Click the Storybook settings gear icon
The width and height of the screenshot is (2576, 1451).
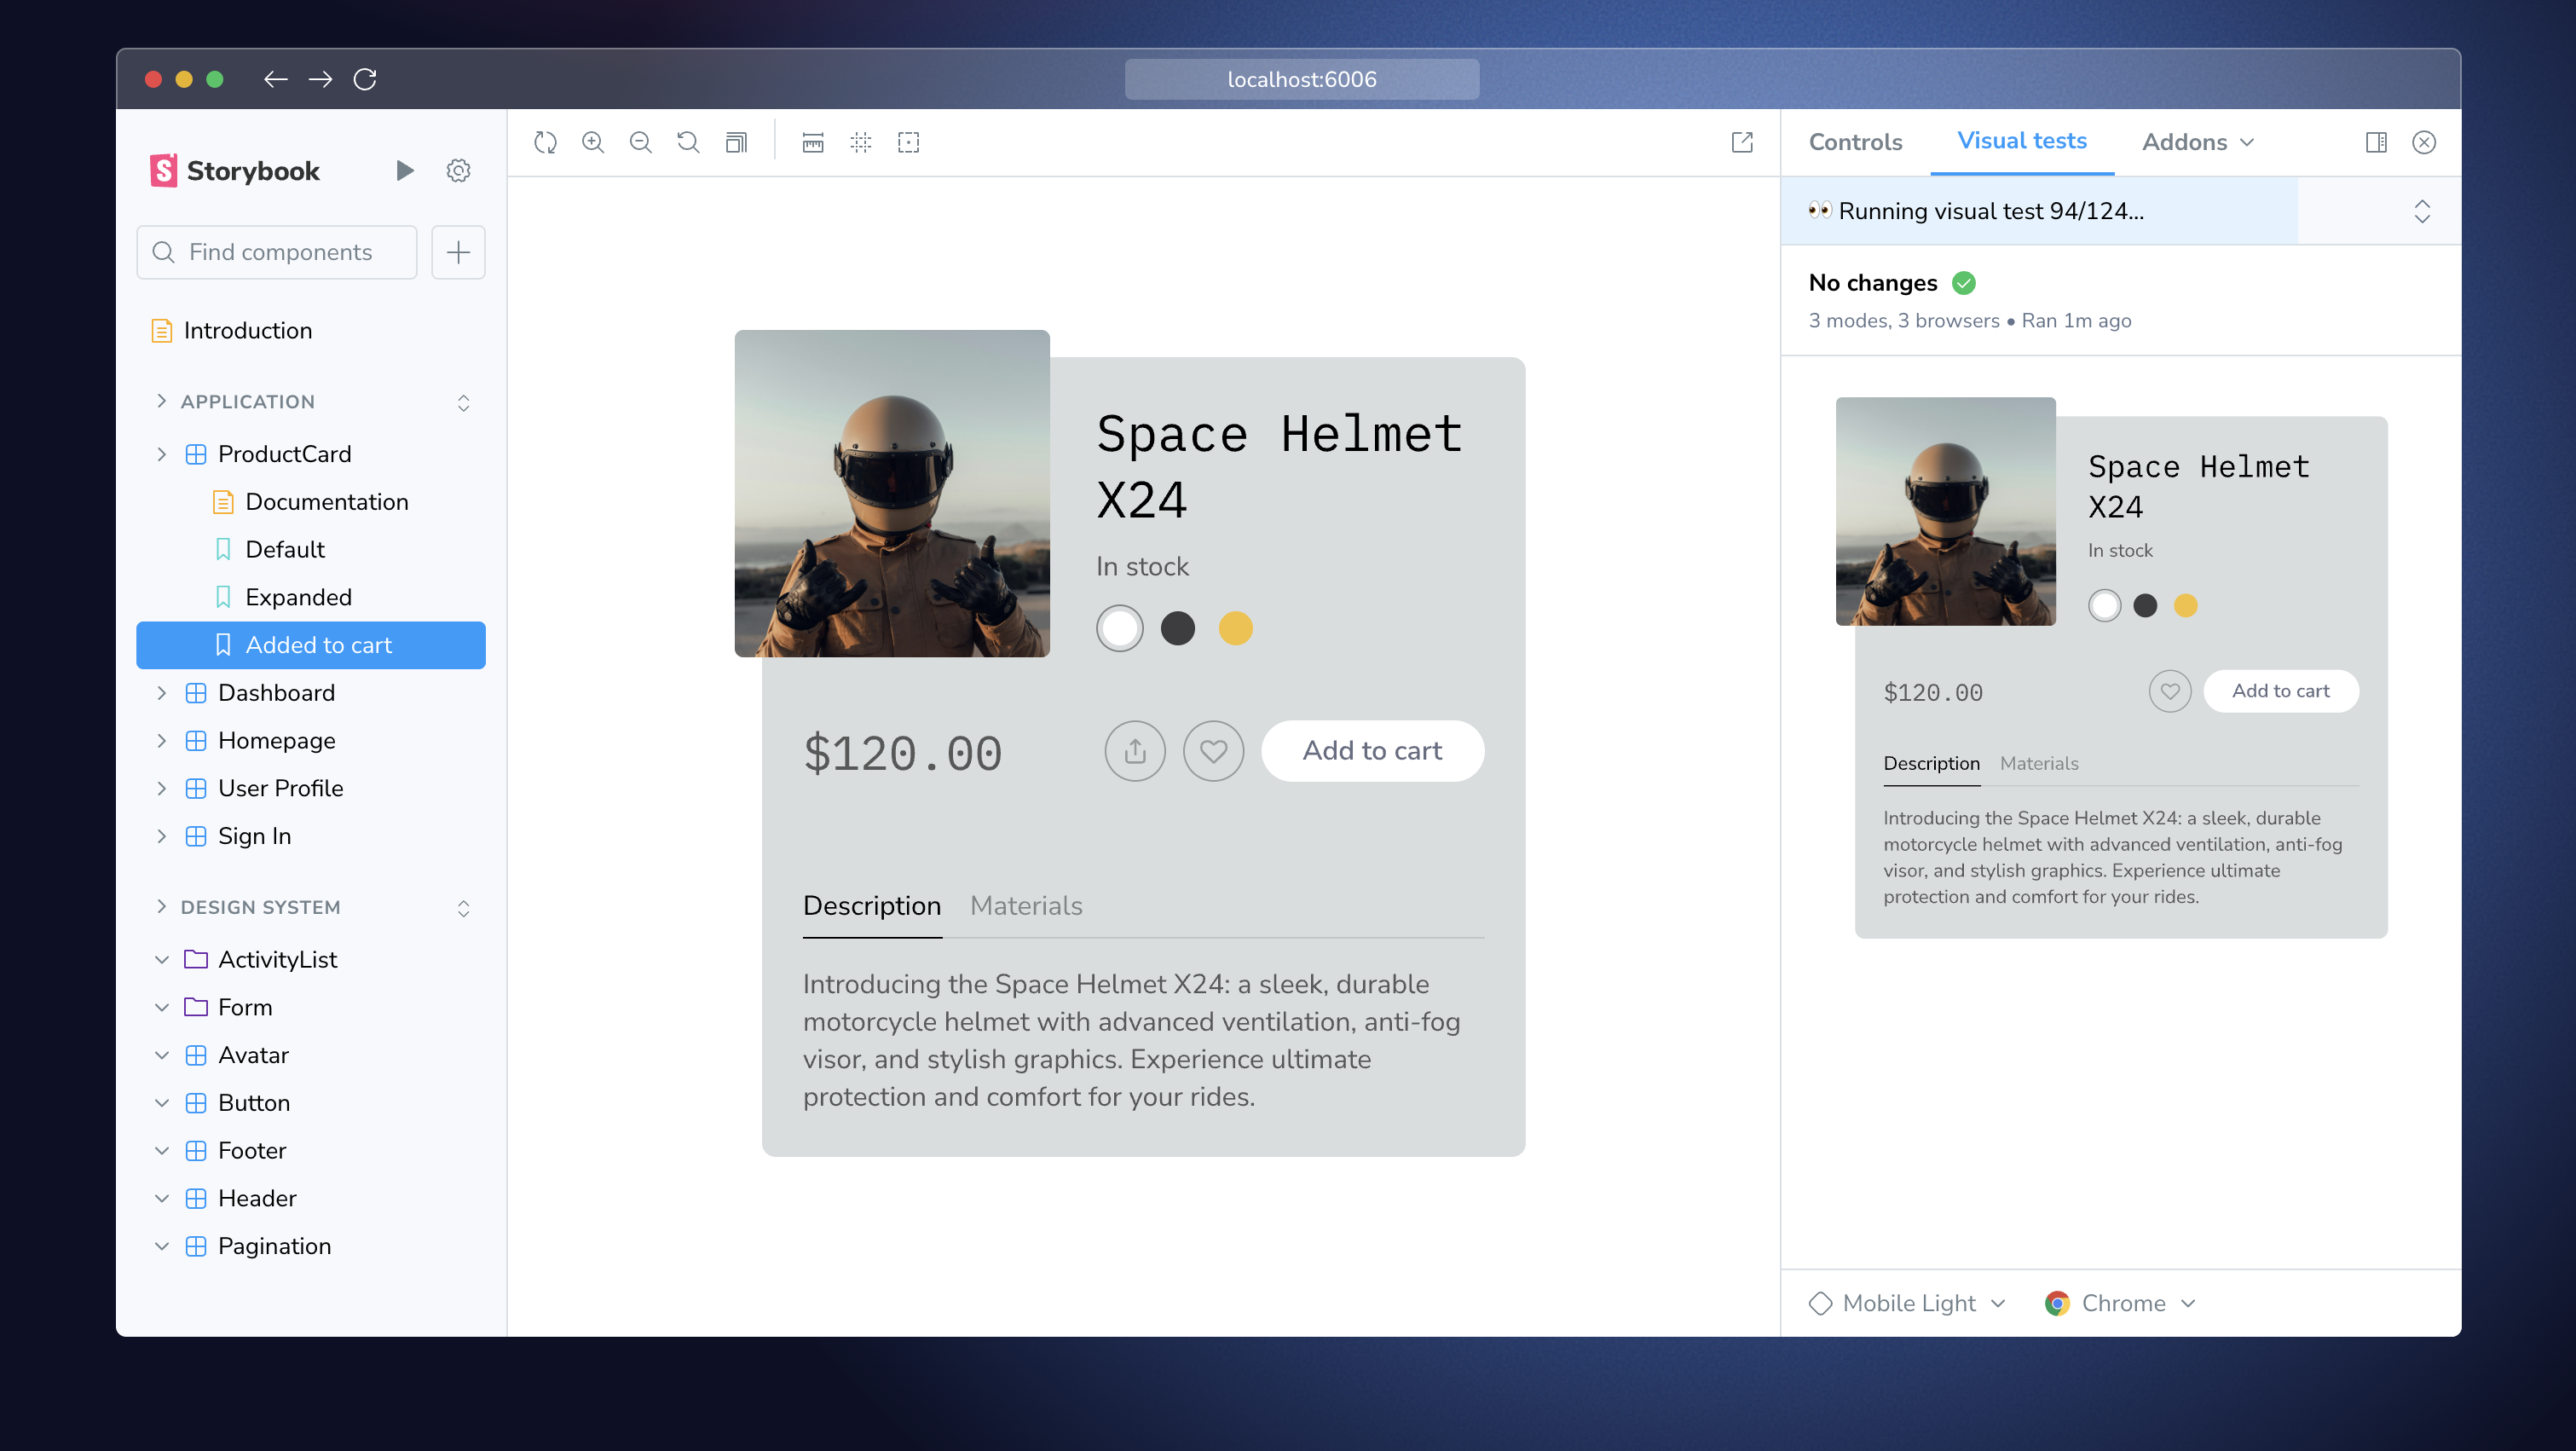click(x=458, y=171)
